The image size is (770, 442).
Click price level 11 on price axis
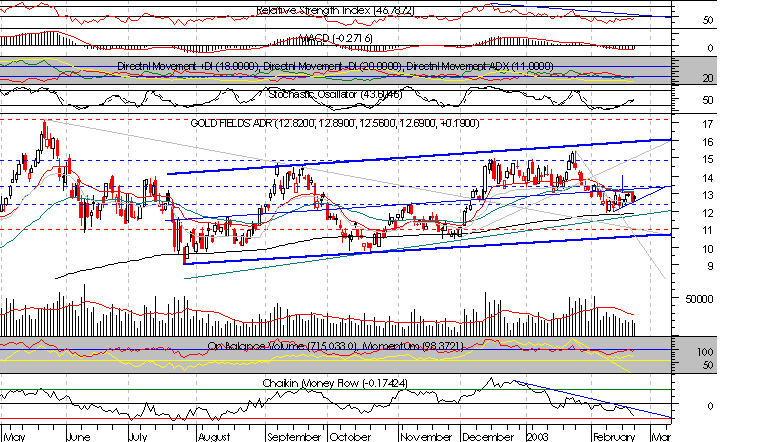coord(707,231)
